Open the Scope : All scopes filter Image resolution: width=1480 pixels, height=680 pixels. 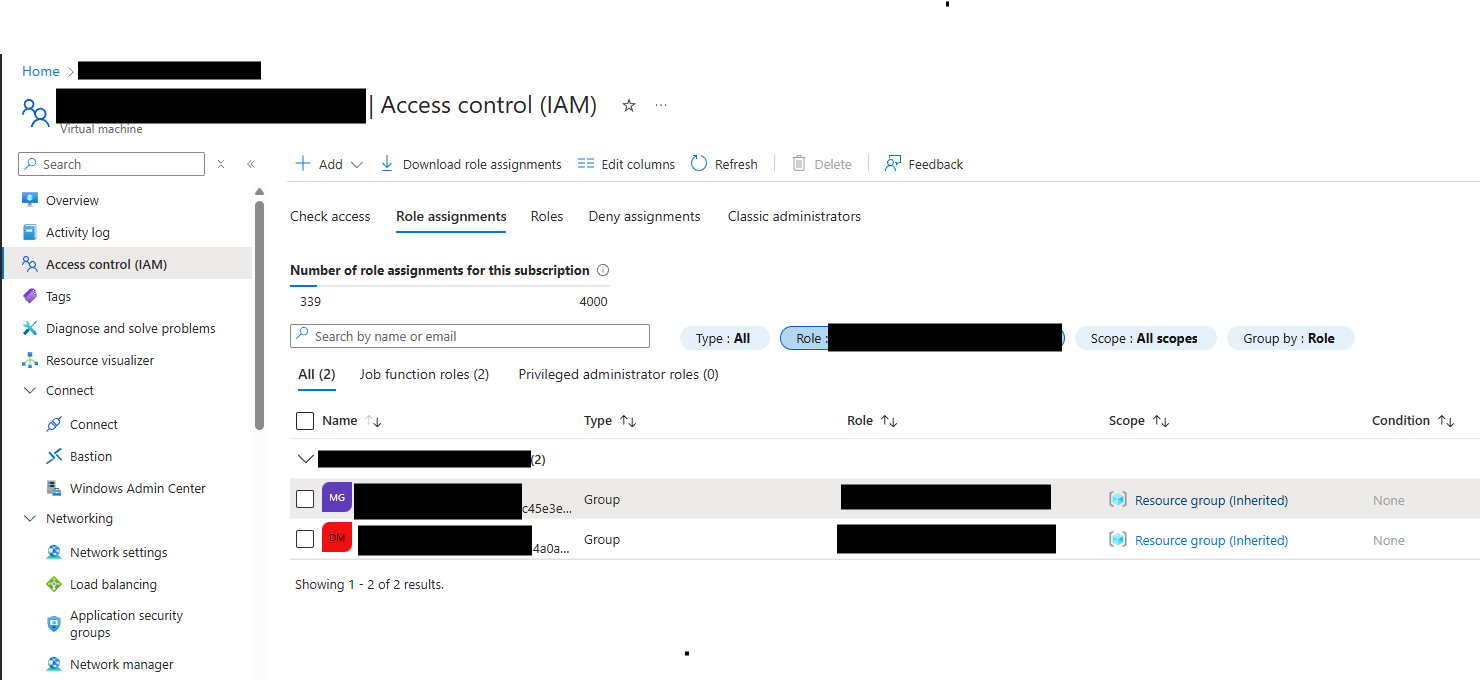1145,338
